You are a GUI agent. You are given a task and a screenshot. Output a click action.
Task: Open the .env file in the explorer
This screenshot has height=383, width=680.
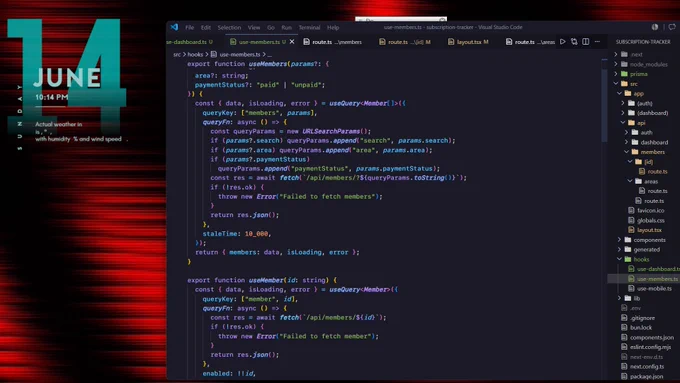644,308
